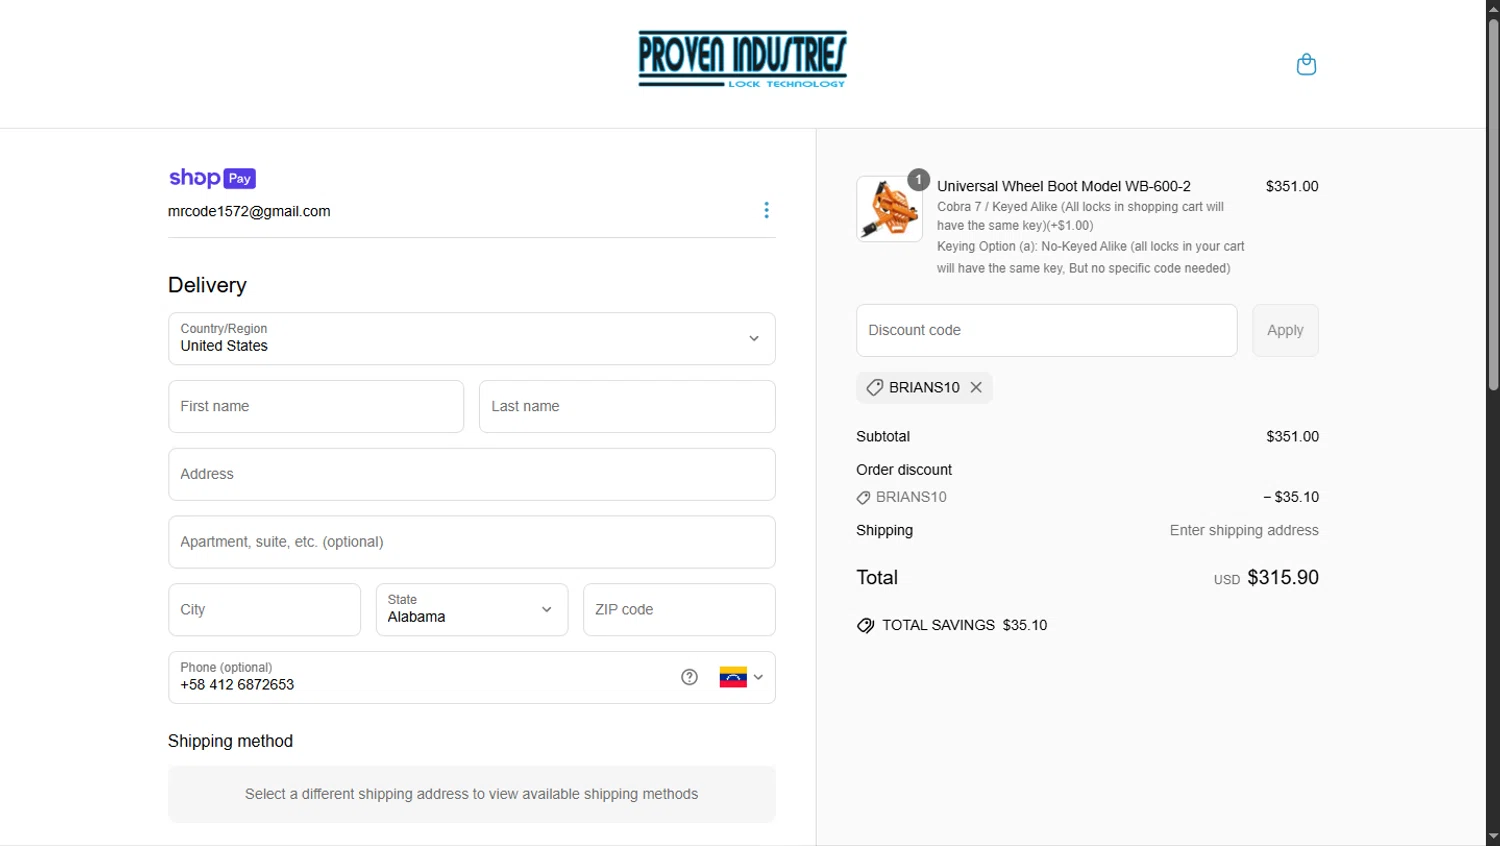This screenshot has width=1500, height=846.
Task: Click the scrollbar down arrow
Action: (x=1493, y=836)
